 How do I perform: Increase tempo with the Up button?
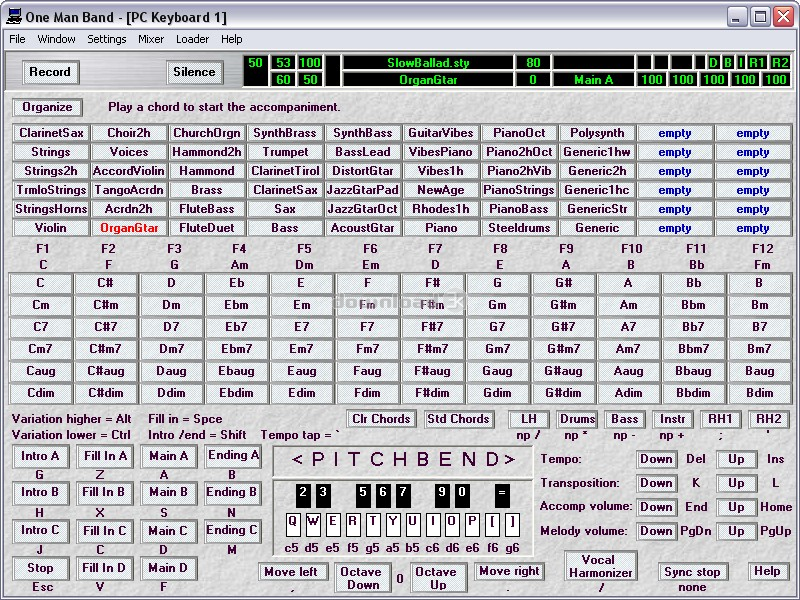click(x=736, y=459)
